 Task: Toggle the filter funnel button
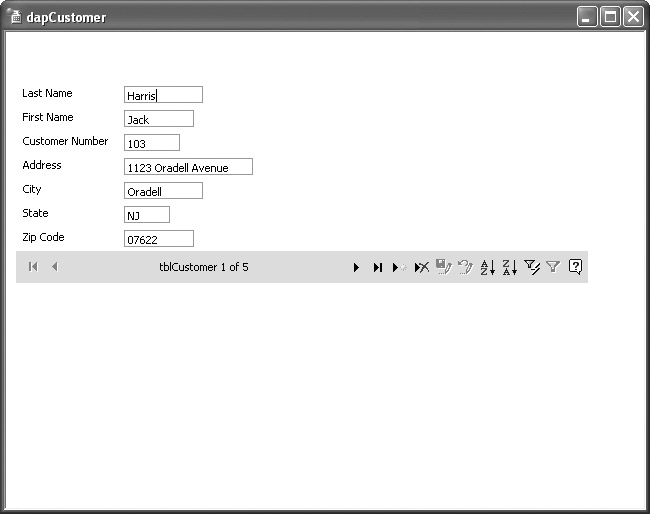pyautogui.click(x=553, y=267)
